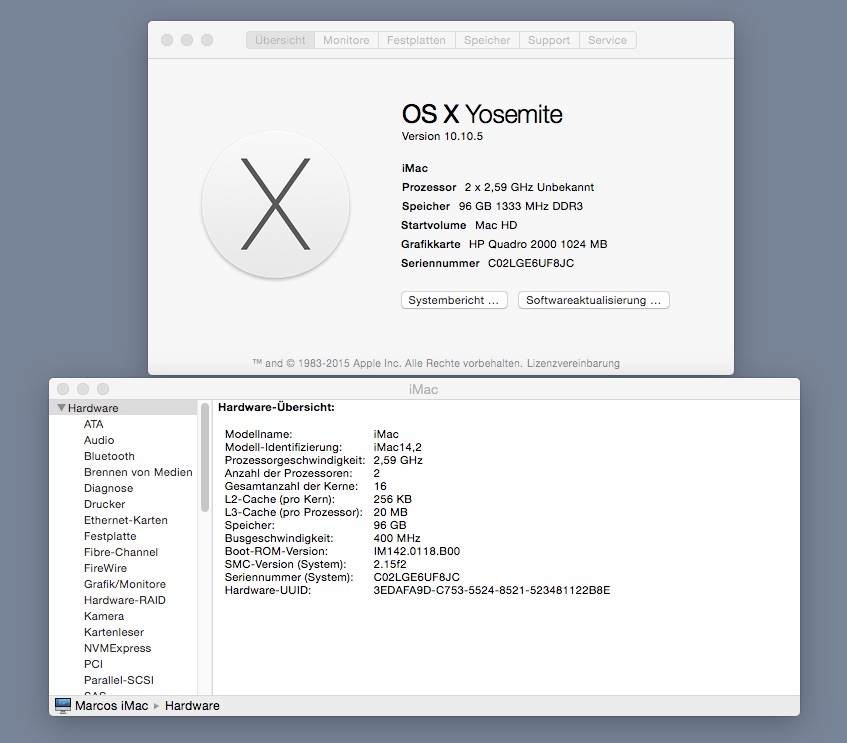Select the Service tab
The width and height of the screenshot is (847, 743).
608,40
